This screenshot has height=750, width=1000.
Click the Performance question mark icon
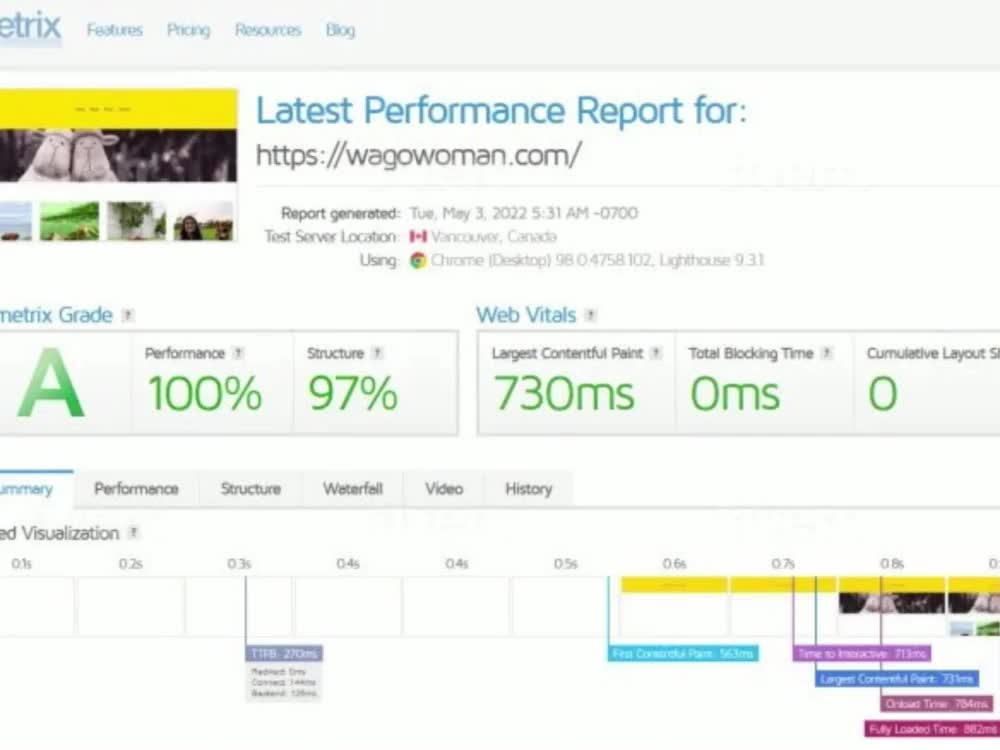click(x=237, y=352)
